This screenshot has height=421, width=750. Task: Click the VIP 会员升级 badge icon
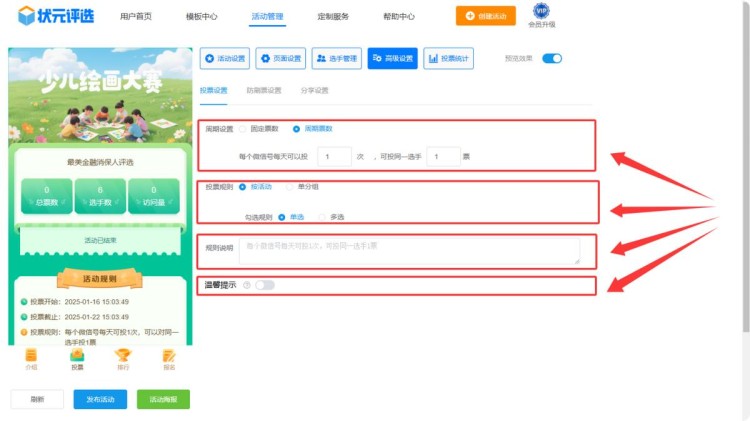click(x=541, y=11)
